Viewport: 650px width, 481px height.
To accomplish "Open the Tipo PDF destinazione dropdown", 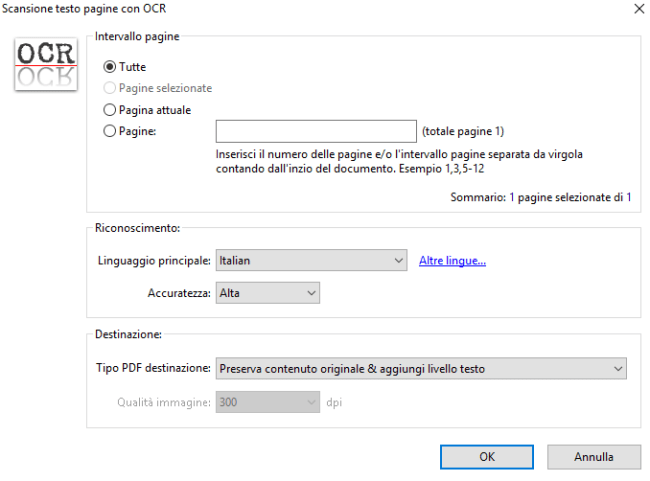I will pyautogui.click(x=421, y=369).
